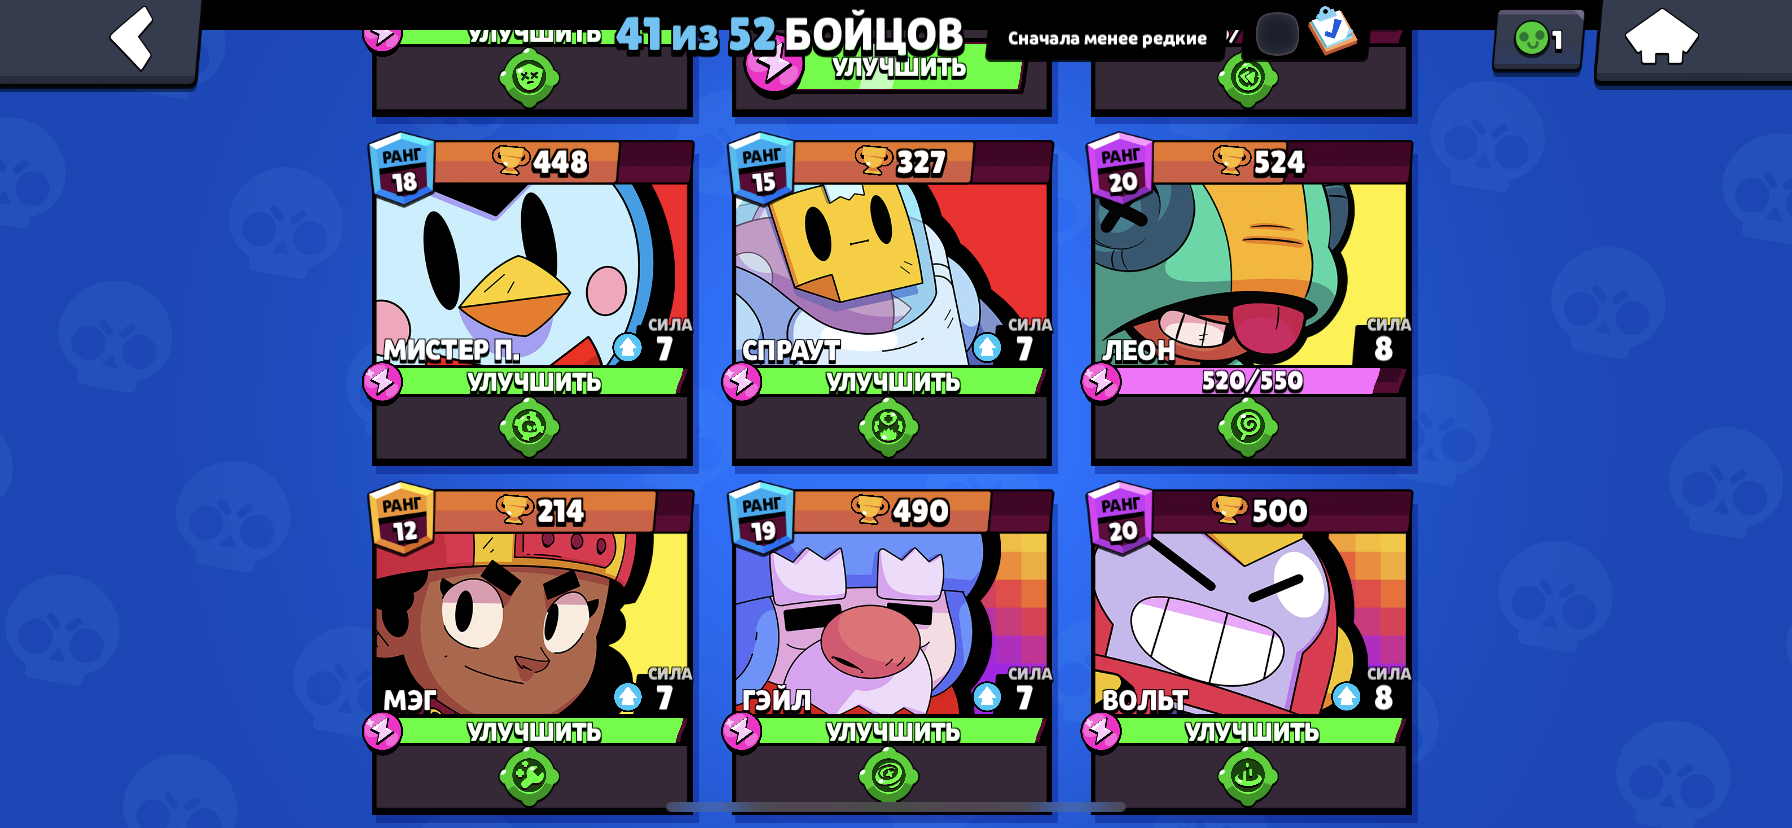Upgrade Volt with the green button
This screenshot has height=828, width=1792.
(1252, 731)
